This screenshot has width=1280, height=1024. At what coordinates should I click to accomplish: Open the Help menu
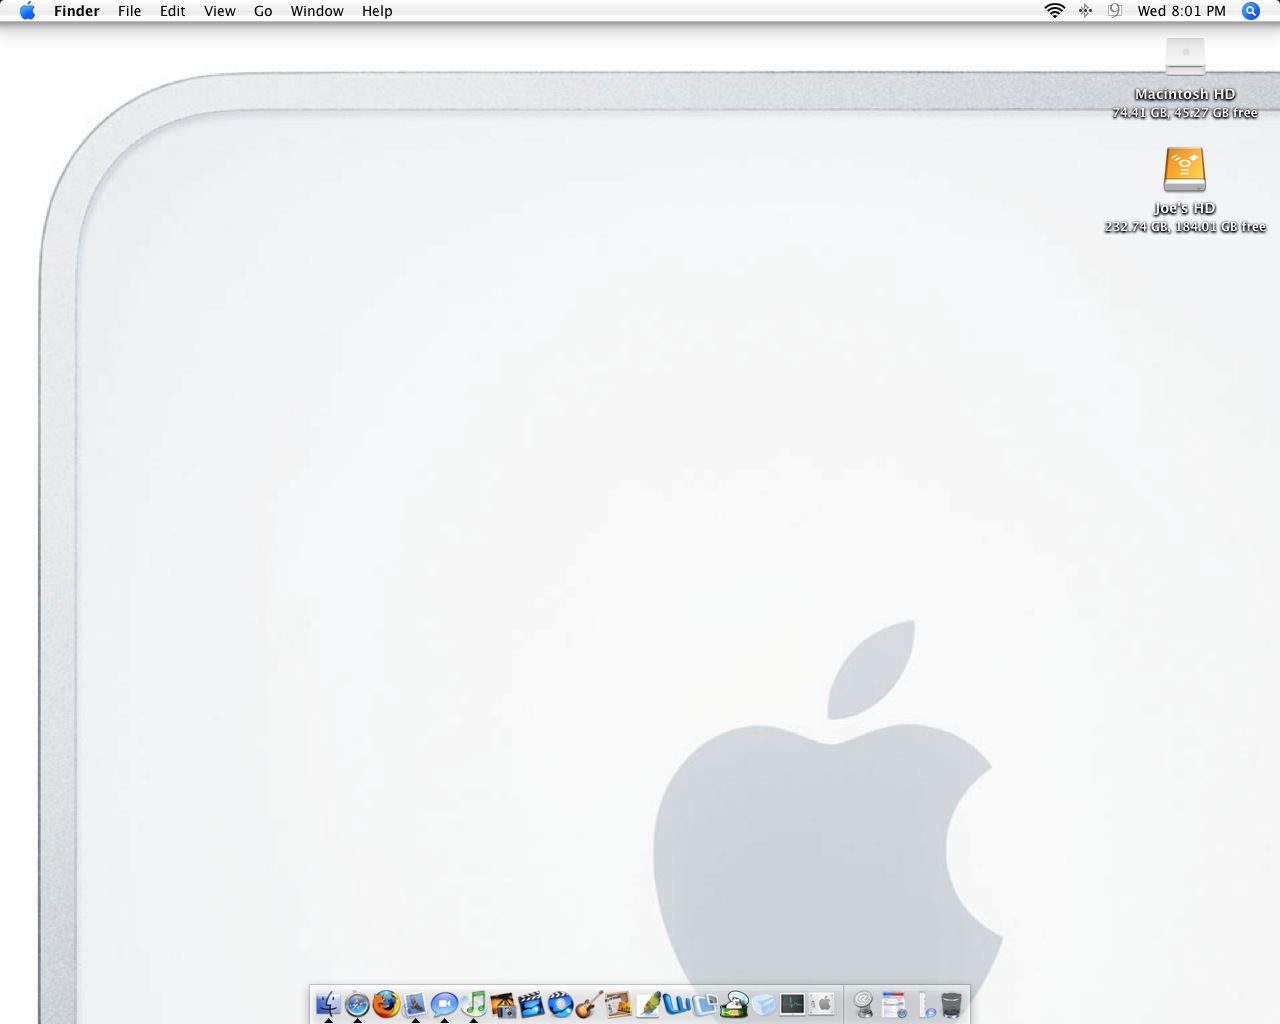pyautogui.click(x=377, y=11)
